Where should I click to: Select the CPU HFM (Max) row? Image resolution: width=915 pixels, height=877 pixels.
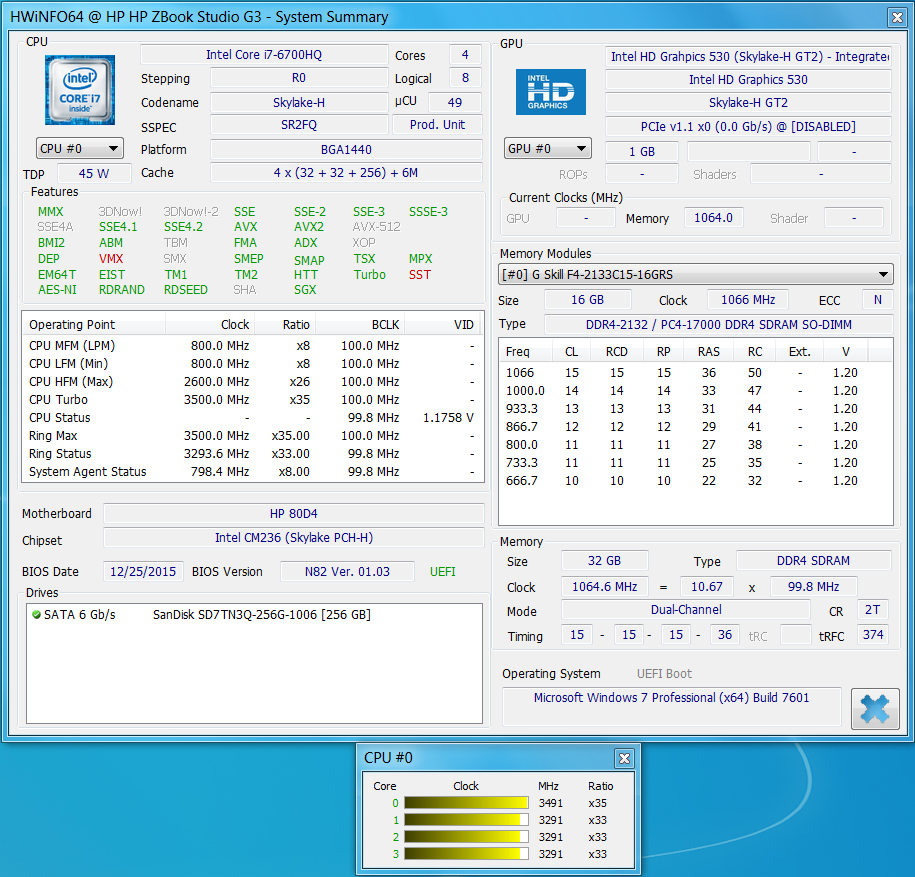(x=253, y=382)
